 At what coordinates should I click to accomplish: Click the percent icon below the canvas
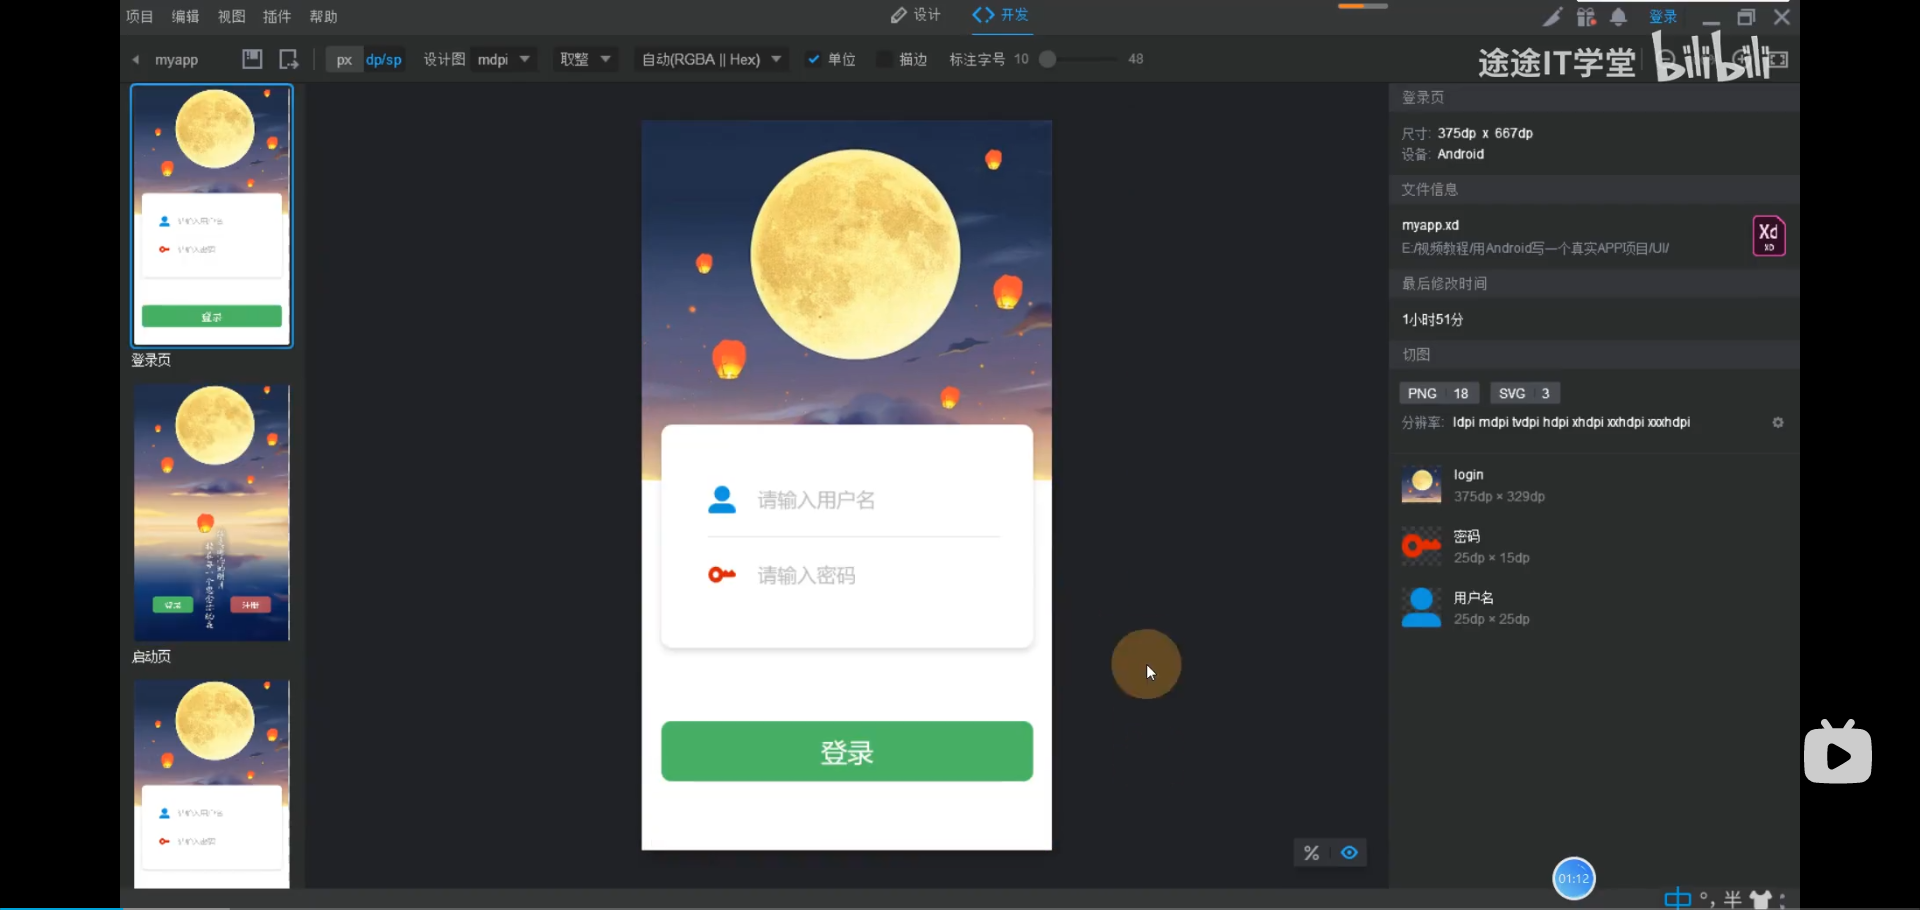click(x=1311, y=853)
